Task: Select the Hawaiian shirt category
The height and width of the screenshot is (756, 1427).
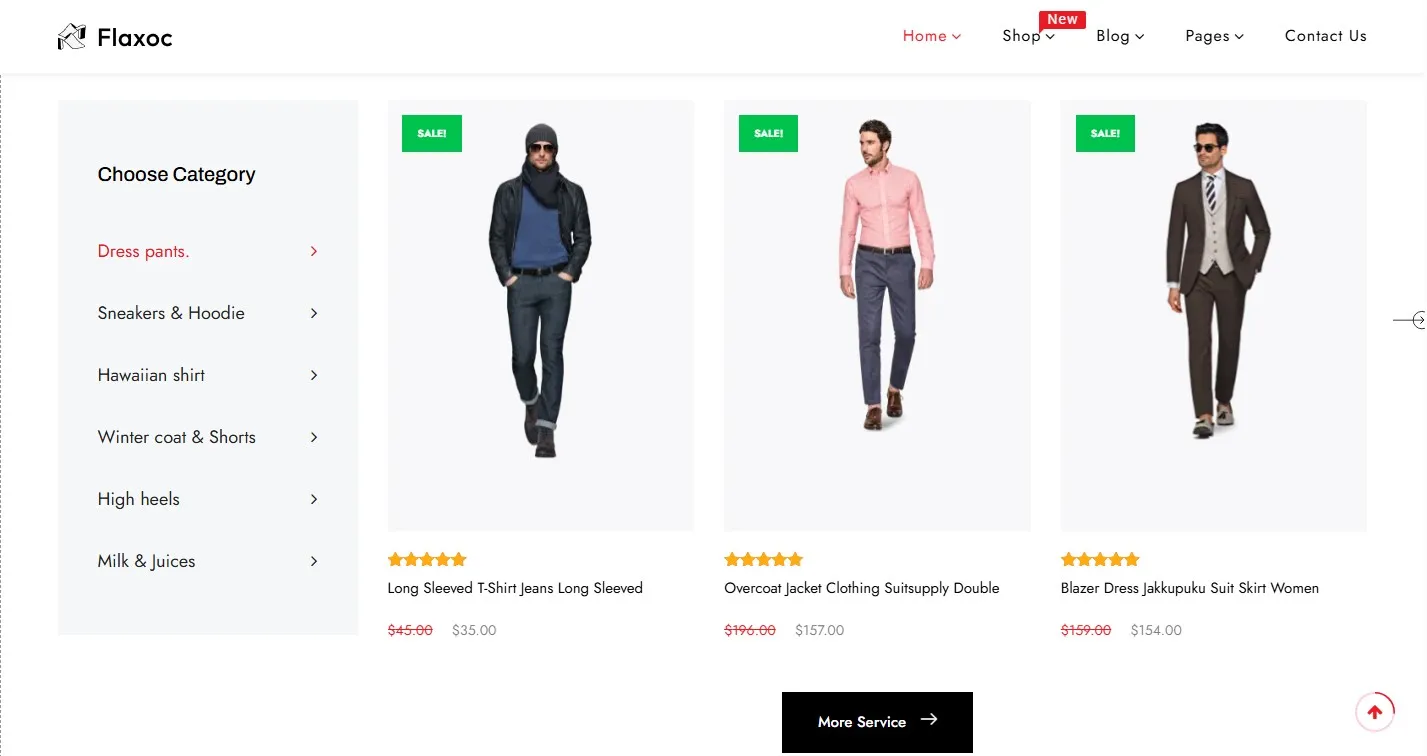Action: point(152,376)
